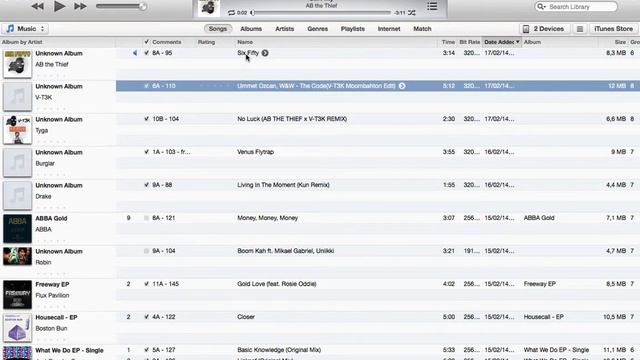640x360 pixels.
Task: Switch to the Internet tab
Action: pyautogui.click(x=389, y=29)
